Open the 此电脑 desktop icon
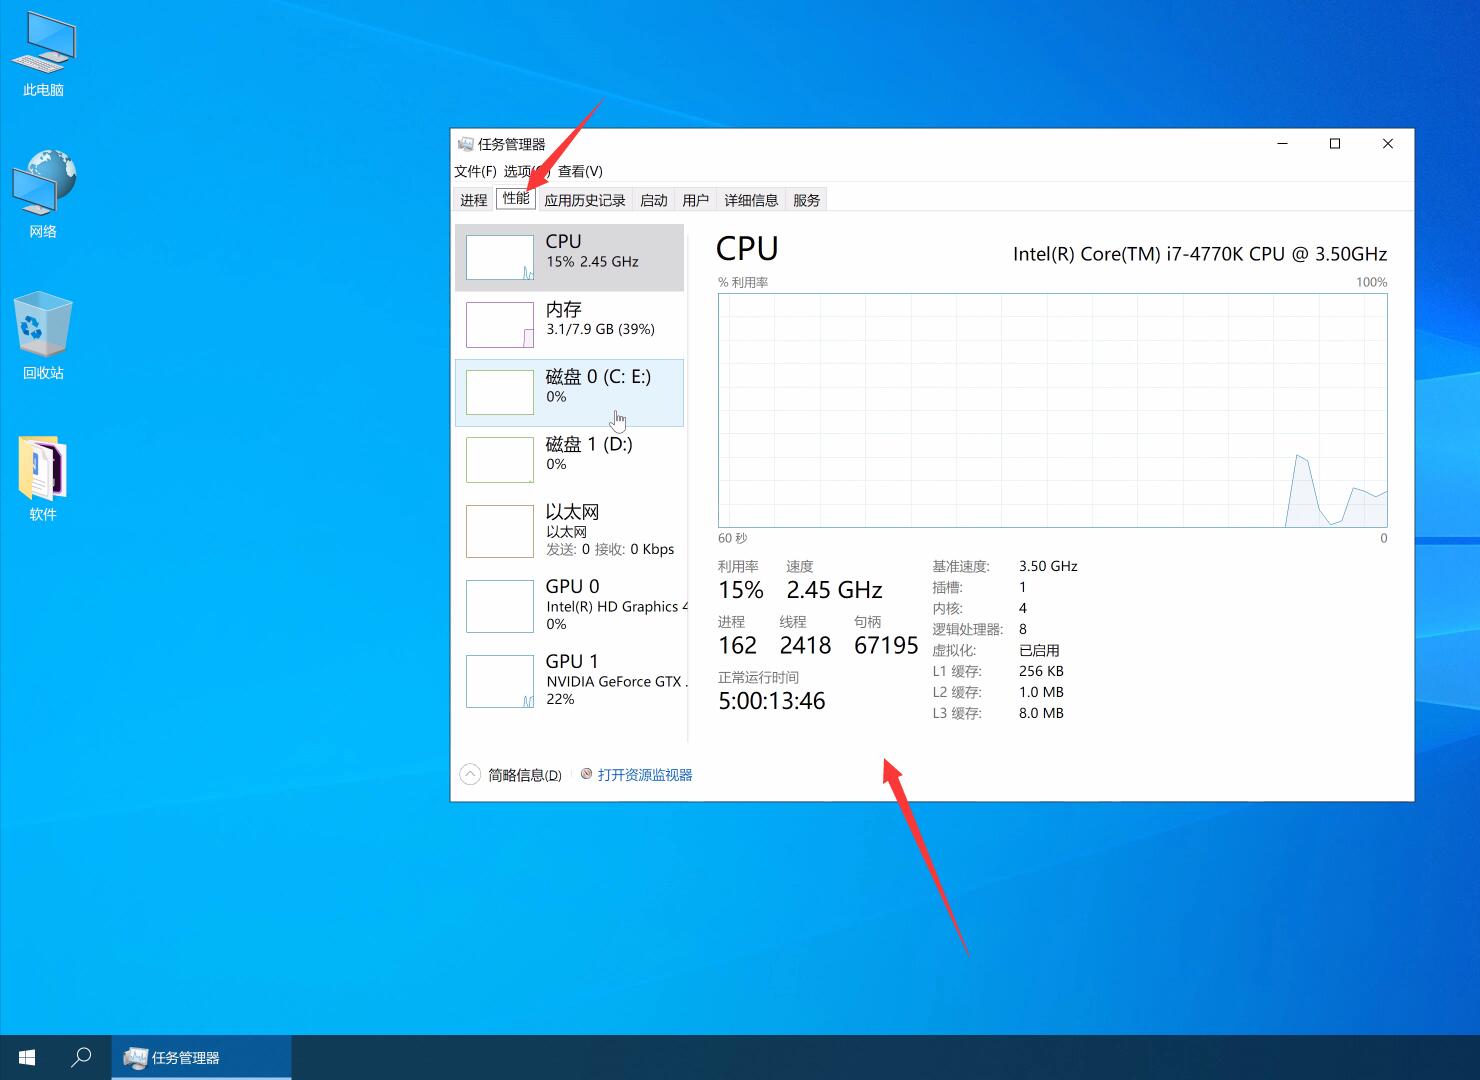Viewport: 1480px width, 1080px height. (43, 55)
